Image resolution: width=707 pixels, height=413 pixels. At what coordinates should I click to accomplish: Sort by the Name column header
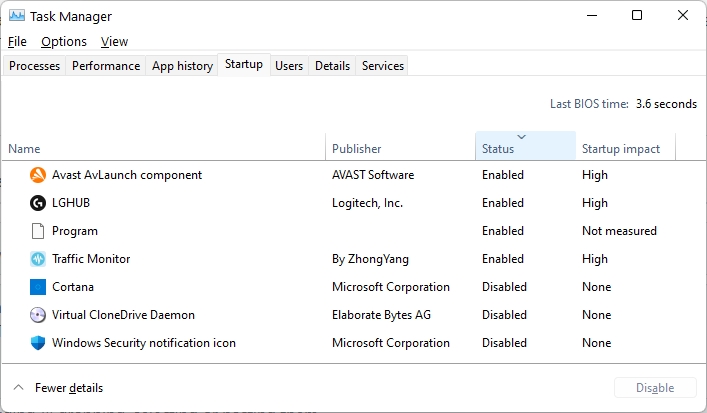coord(163,147)
